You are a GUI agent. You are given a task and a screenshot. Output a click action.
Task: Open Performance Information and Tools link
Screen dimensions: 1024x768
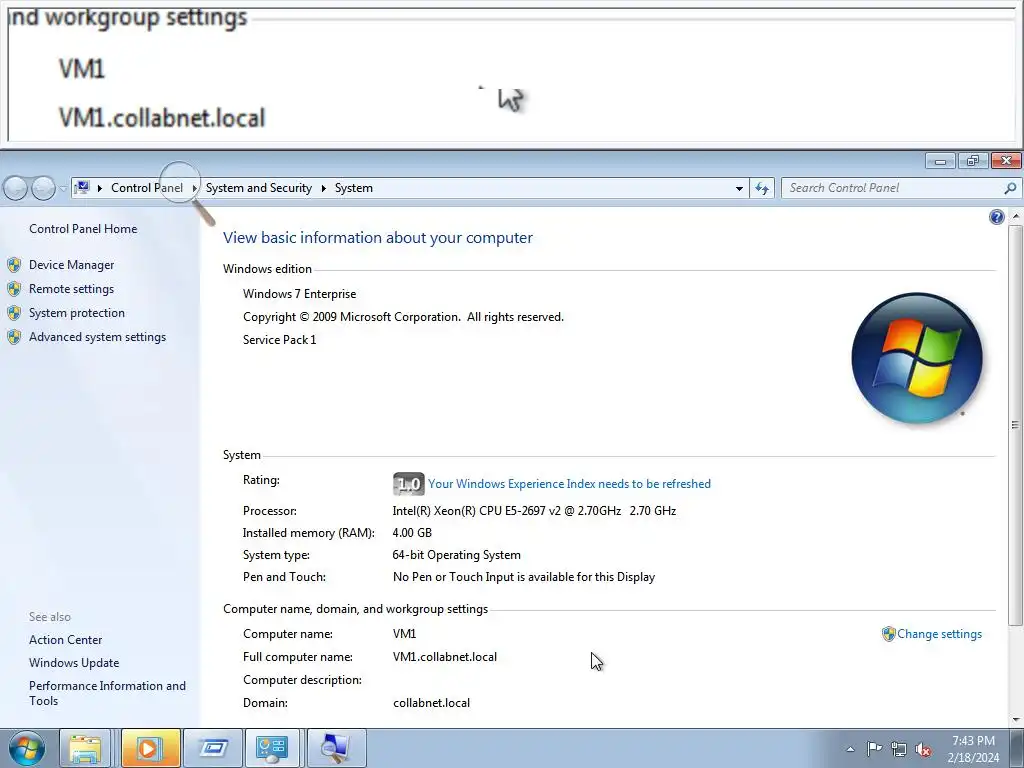(107, 694)
